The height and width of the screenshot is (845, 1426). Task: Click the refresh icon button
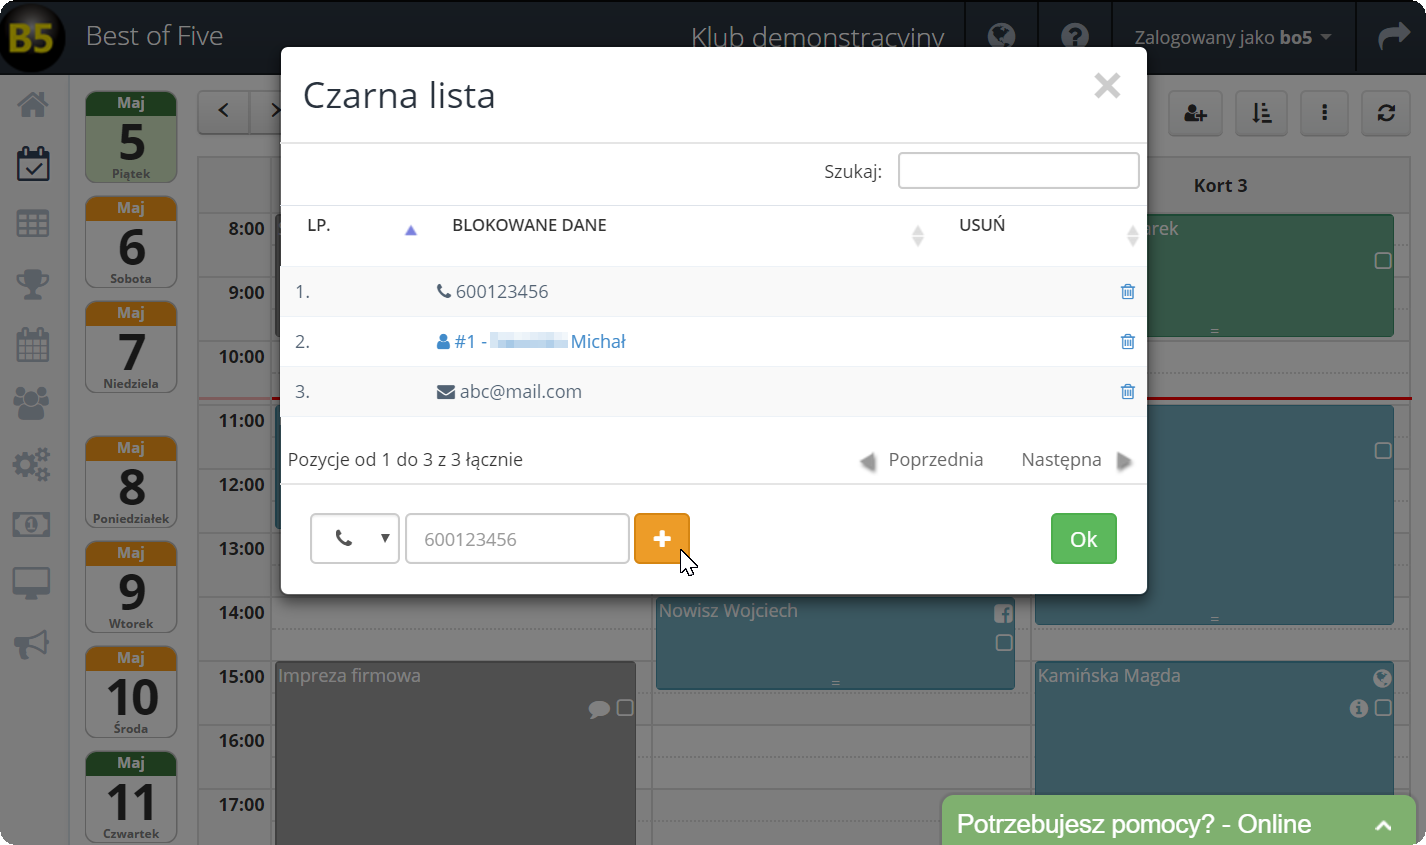coord(1386,113)
